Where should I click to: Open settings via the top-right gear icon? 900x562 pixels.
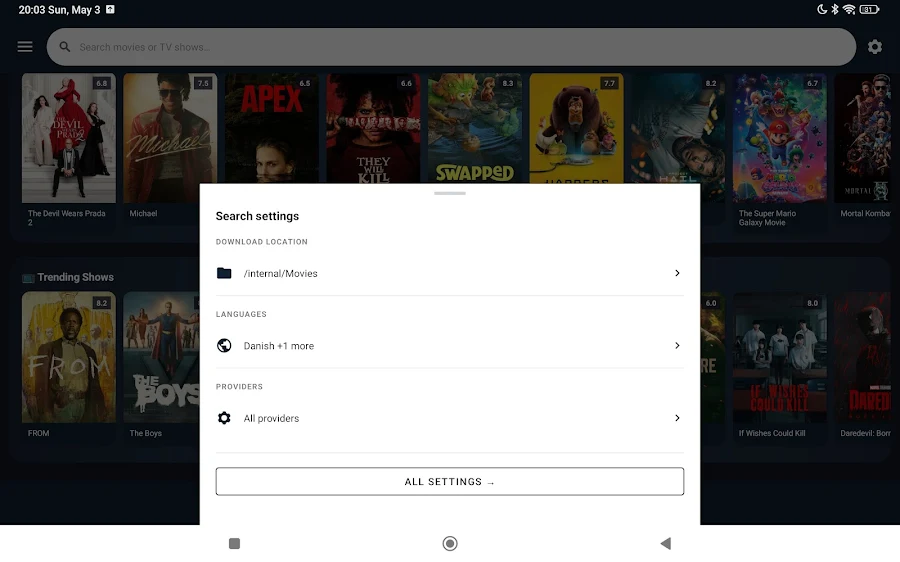874,46
